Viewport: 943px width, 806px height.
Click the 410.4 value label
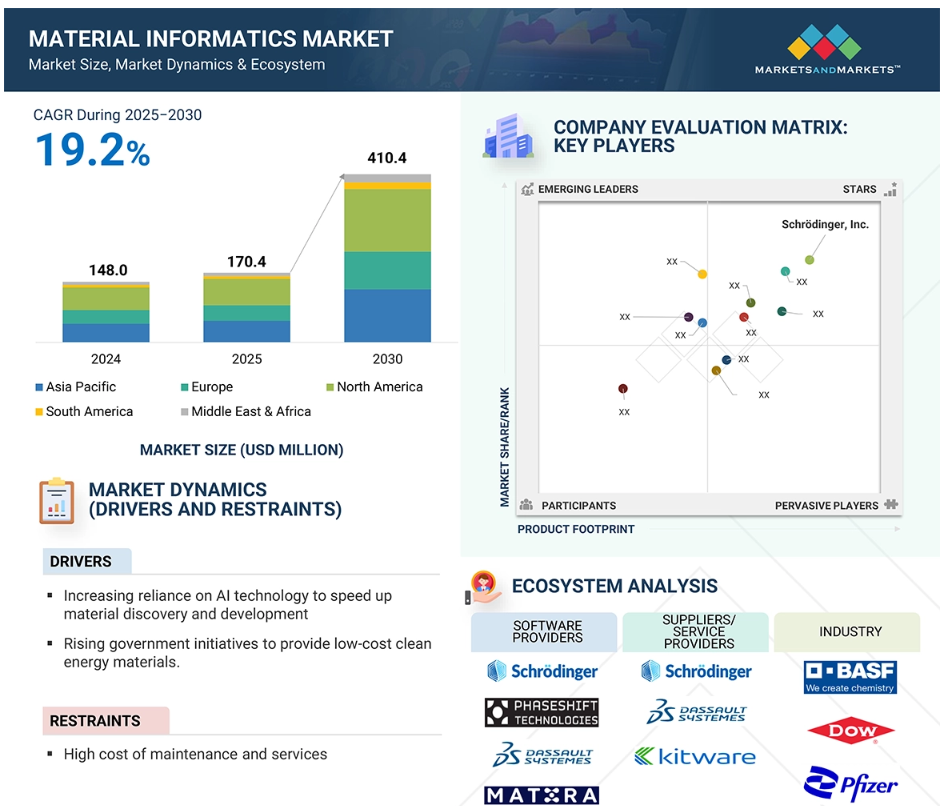(387, 158)
